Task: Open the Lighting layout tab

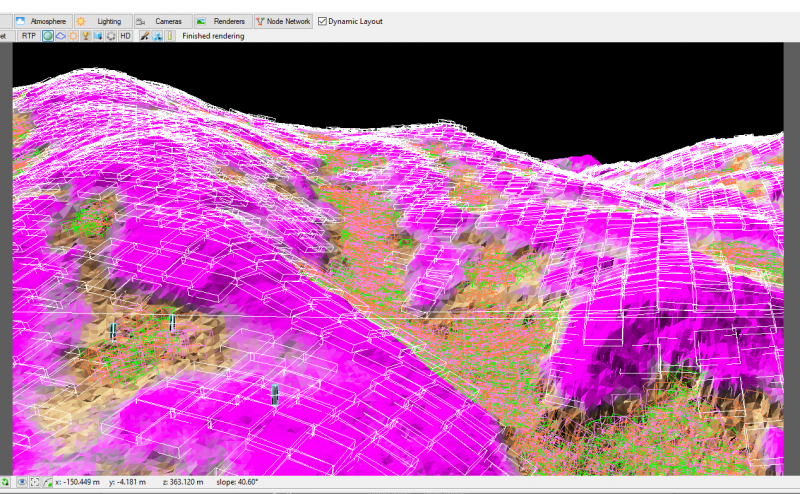Action: click(x=104, y=21)
